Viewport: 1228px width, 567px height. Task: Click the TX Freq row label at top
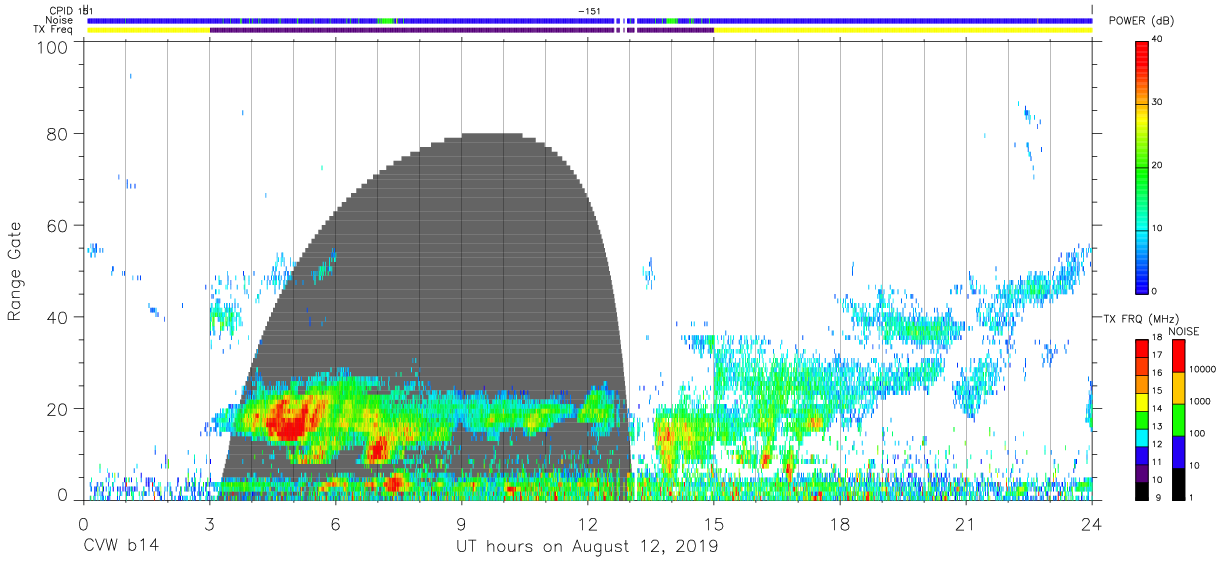[53, 30]
